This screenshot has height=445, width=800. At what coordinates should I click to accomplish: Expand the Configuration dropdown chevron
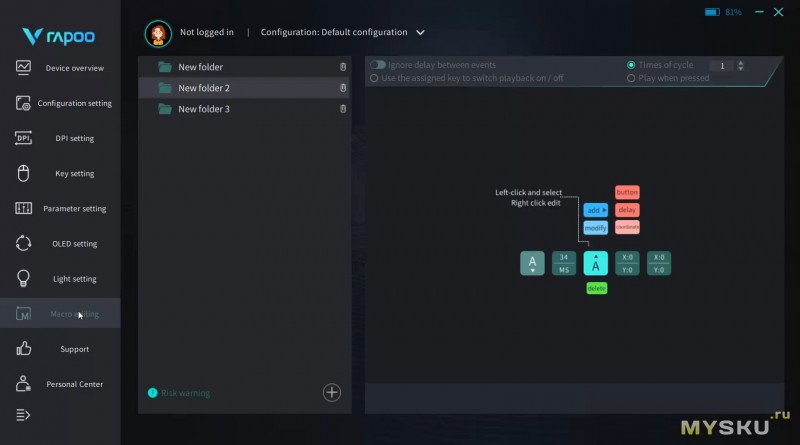coord(420,32)
